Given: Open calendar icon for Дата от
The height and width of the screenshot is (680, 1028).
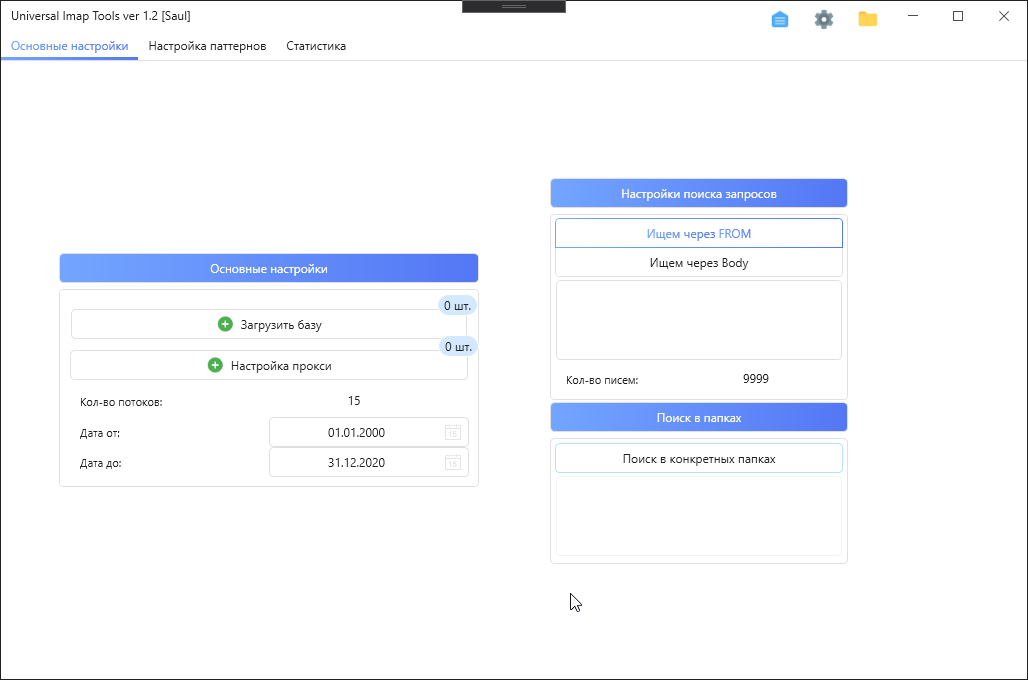Looking at the screenshot, I should point(453,432).
